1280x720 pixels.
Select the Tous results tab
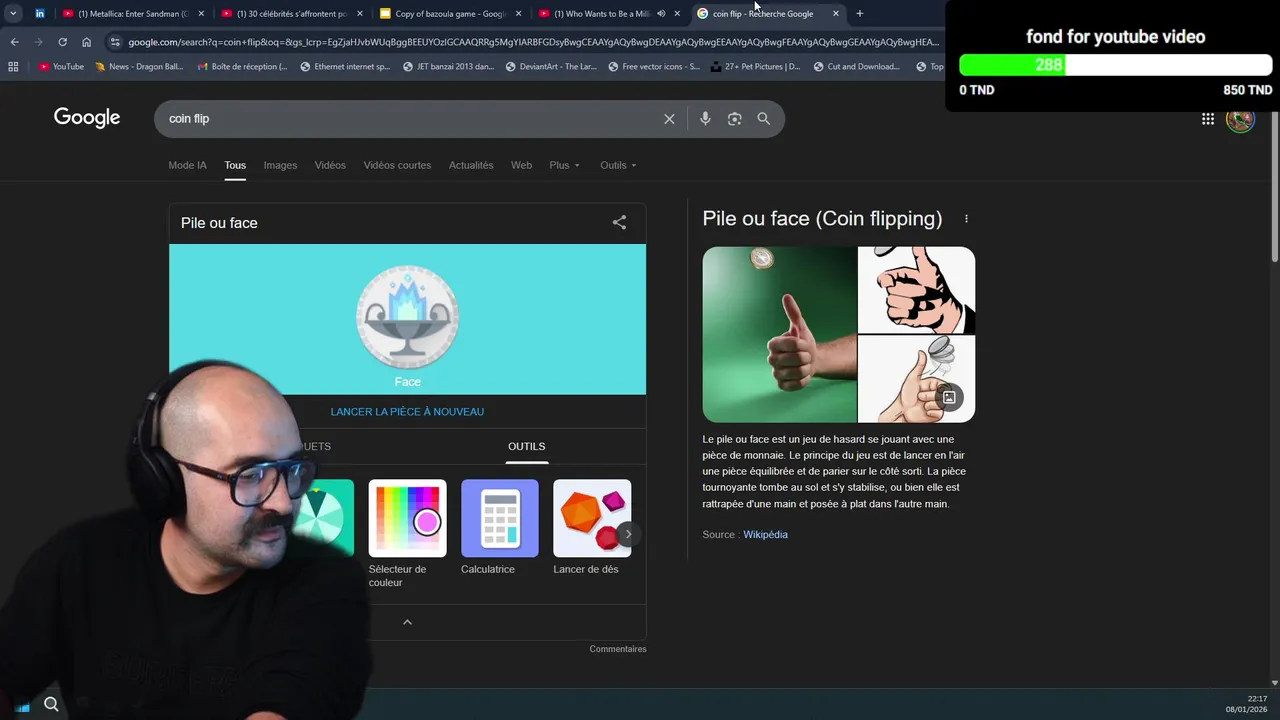(235, 165)
